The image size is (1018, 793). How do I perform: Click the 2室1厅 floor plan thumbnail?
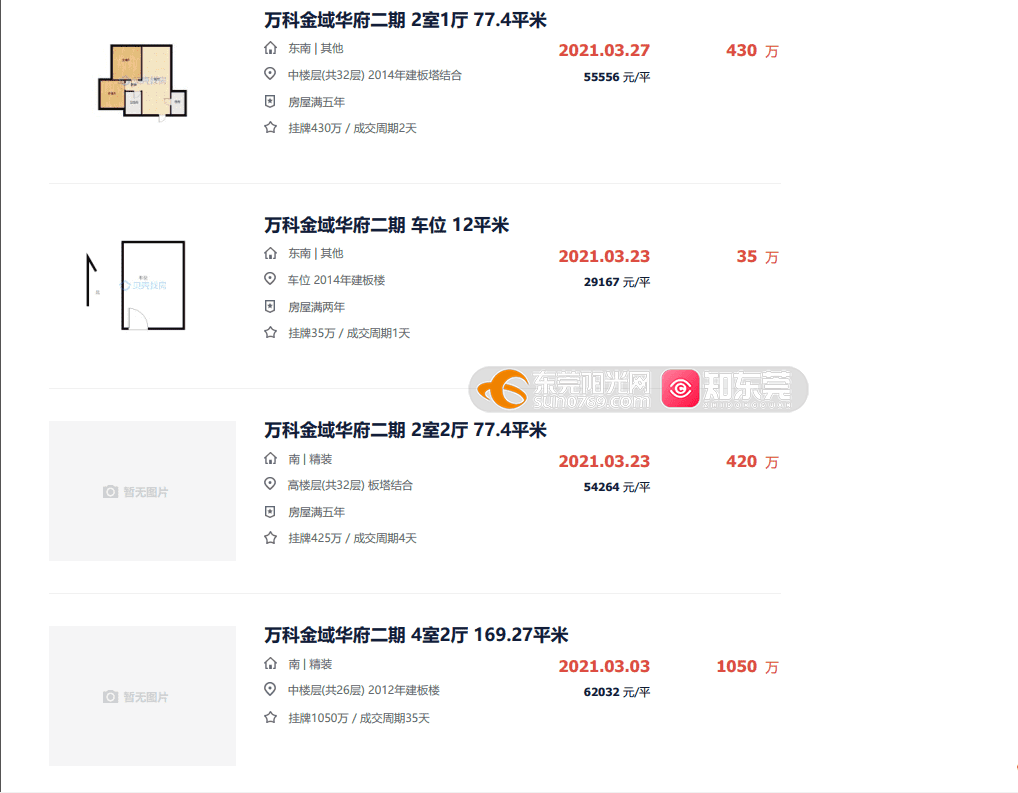[142, 81]
